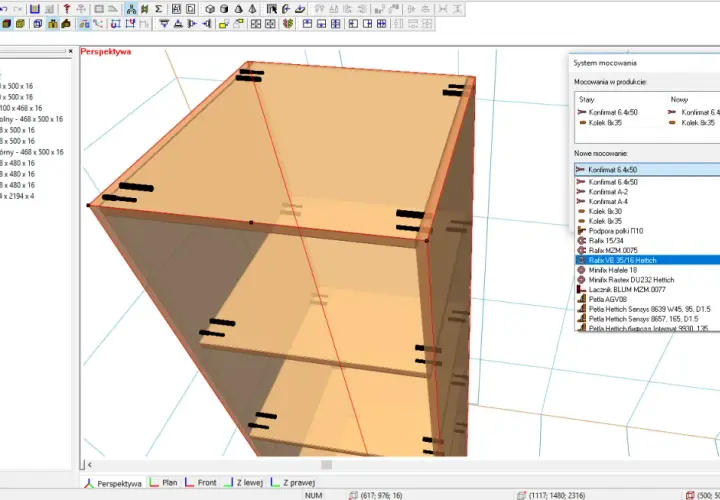
Task: Close the left parts list panel
Action: 70,51
